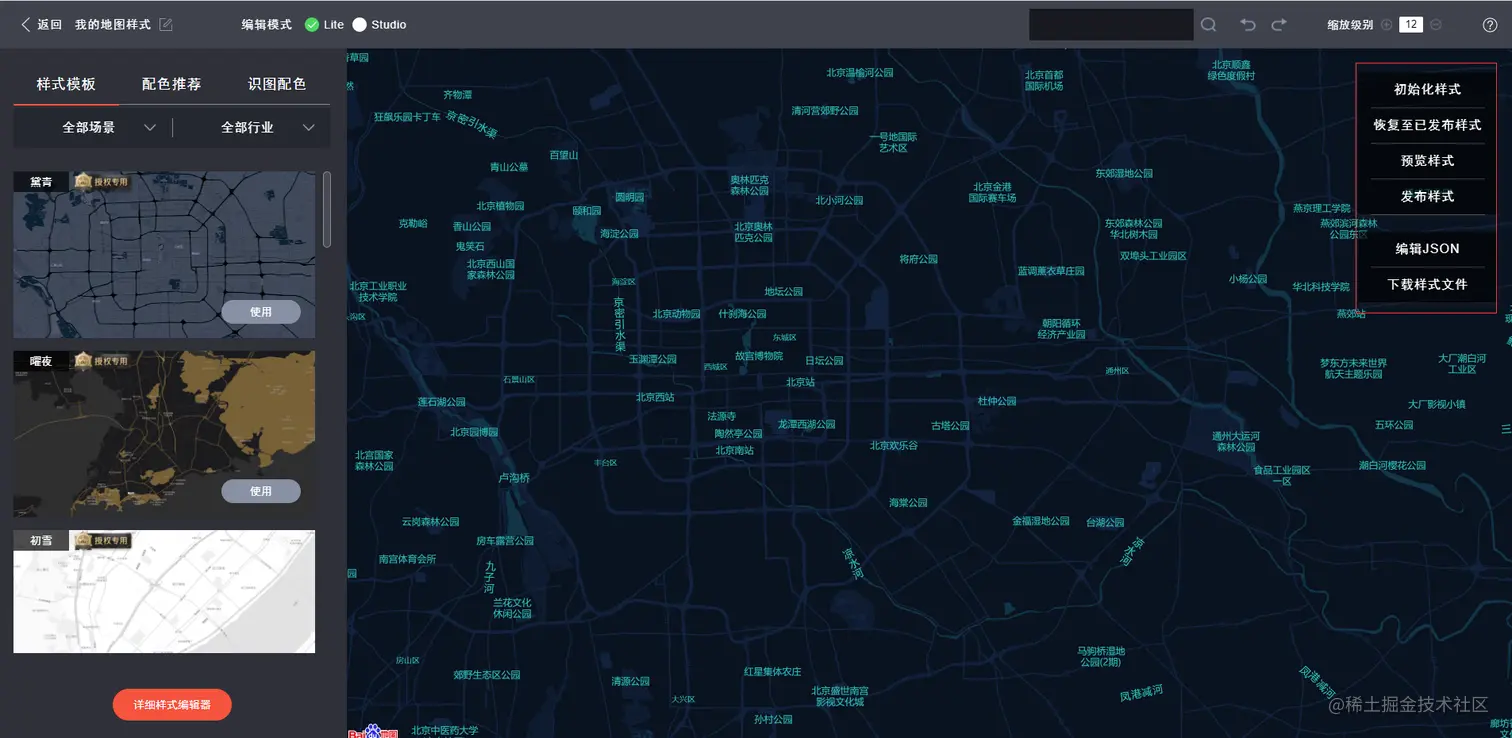The width and height of the screenshot is (1512, 738).
Task: Choose 恢复至已发布样式 from the menu
Action: tap(1427, 125)
